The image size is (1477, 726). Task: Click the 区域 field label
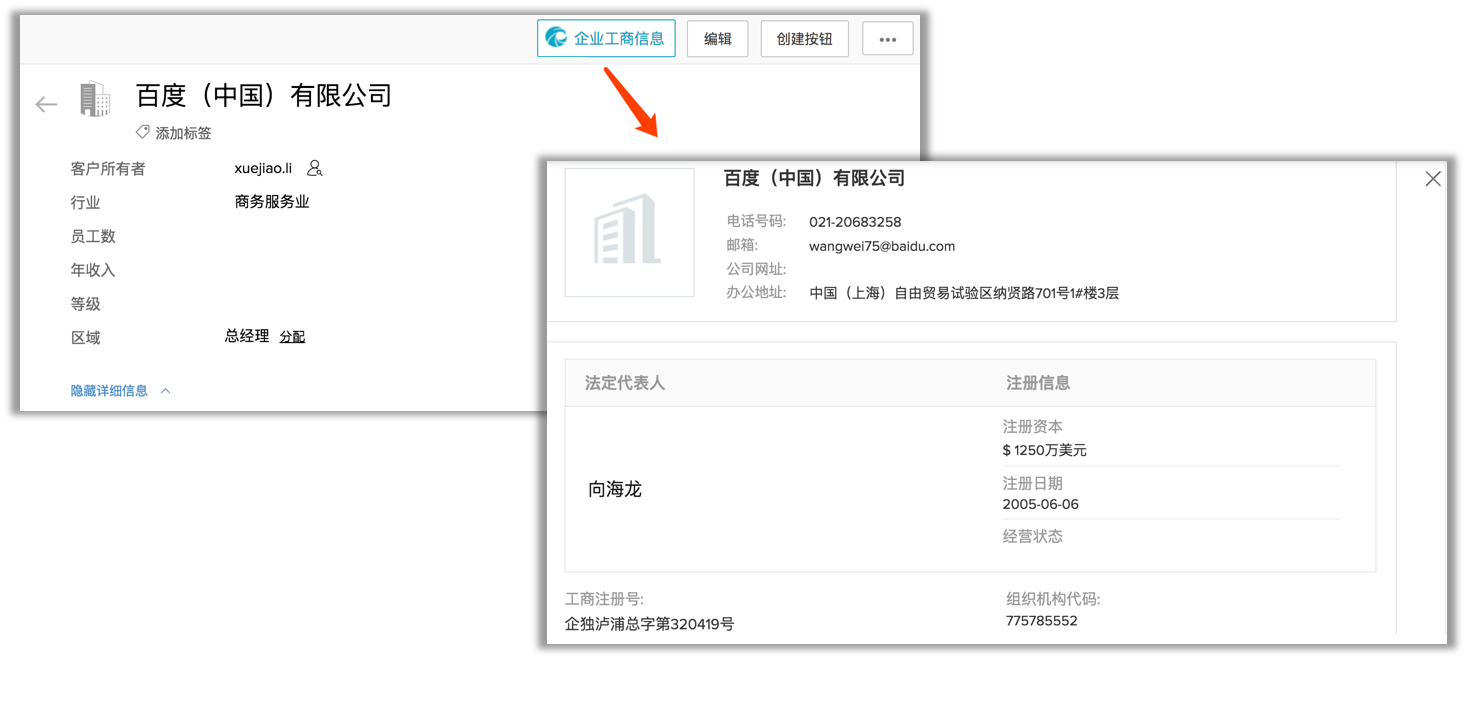pyautogui.click(x=85, y=338)
